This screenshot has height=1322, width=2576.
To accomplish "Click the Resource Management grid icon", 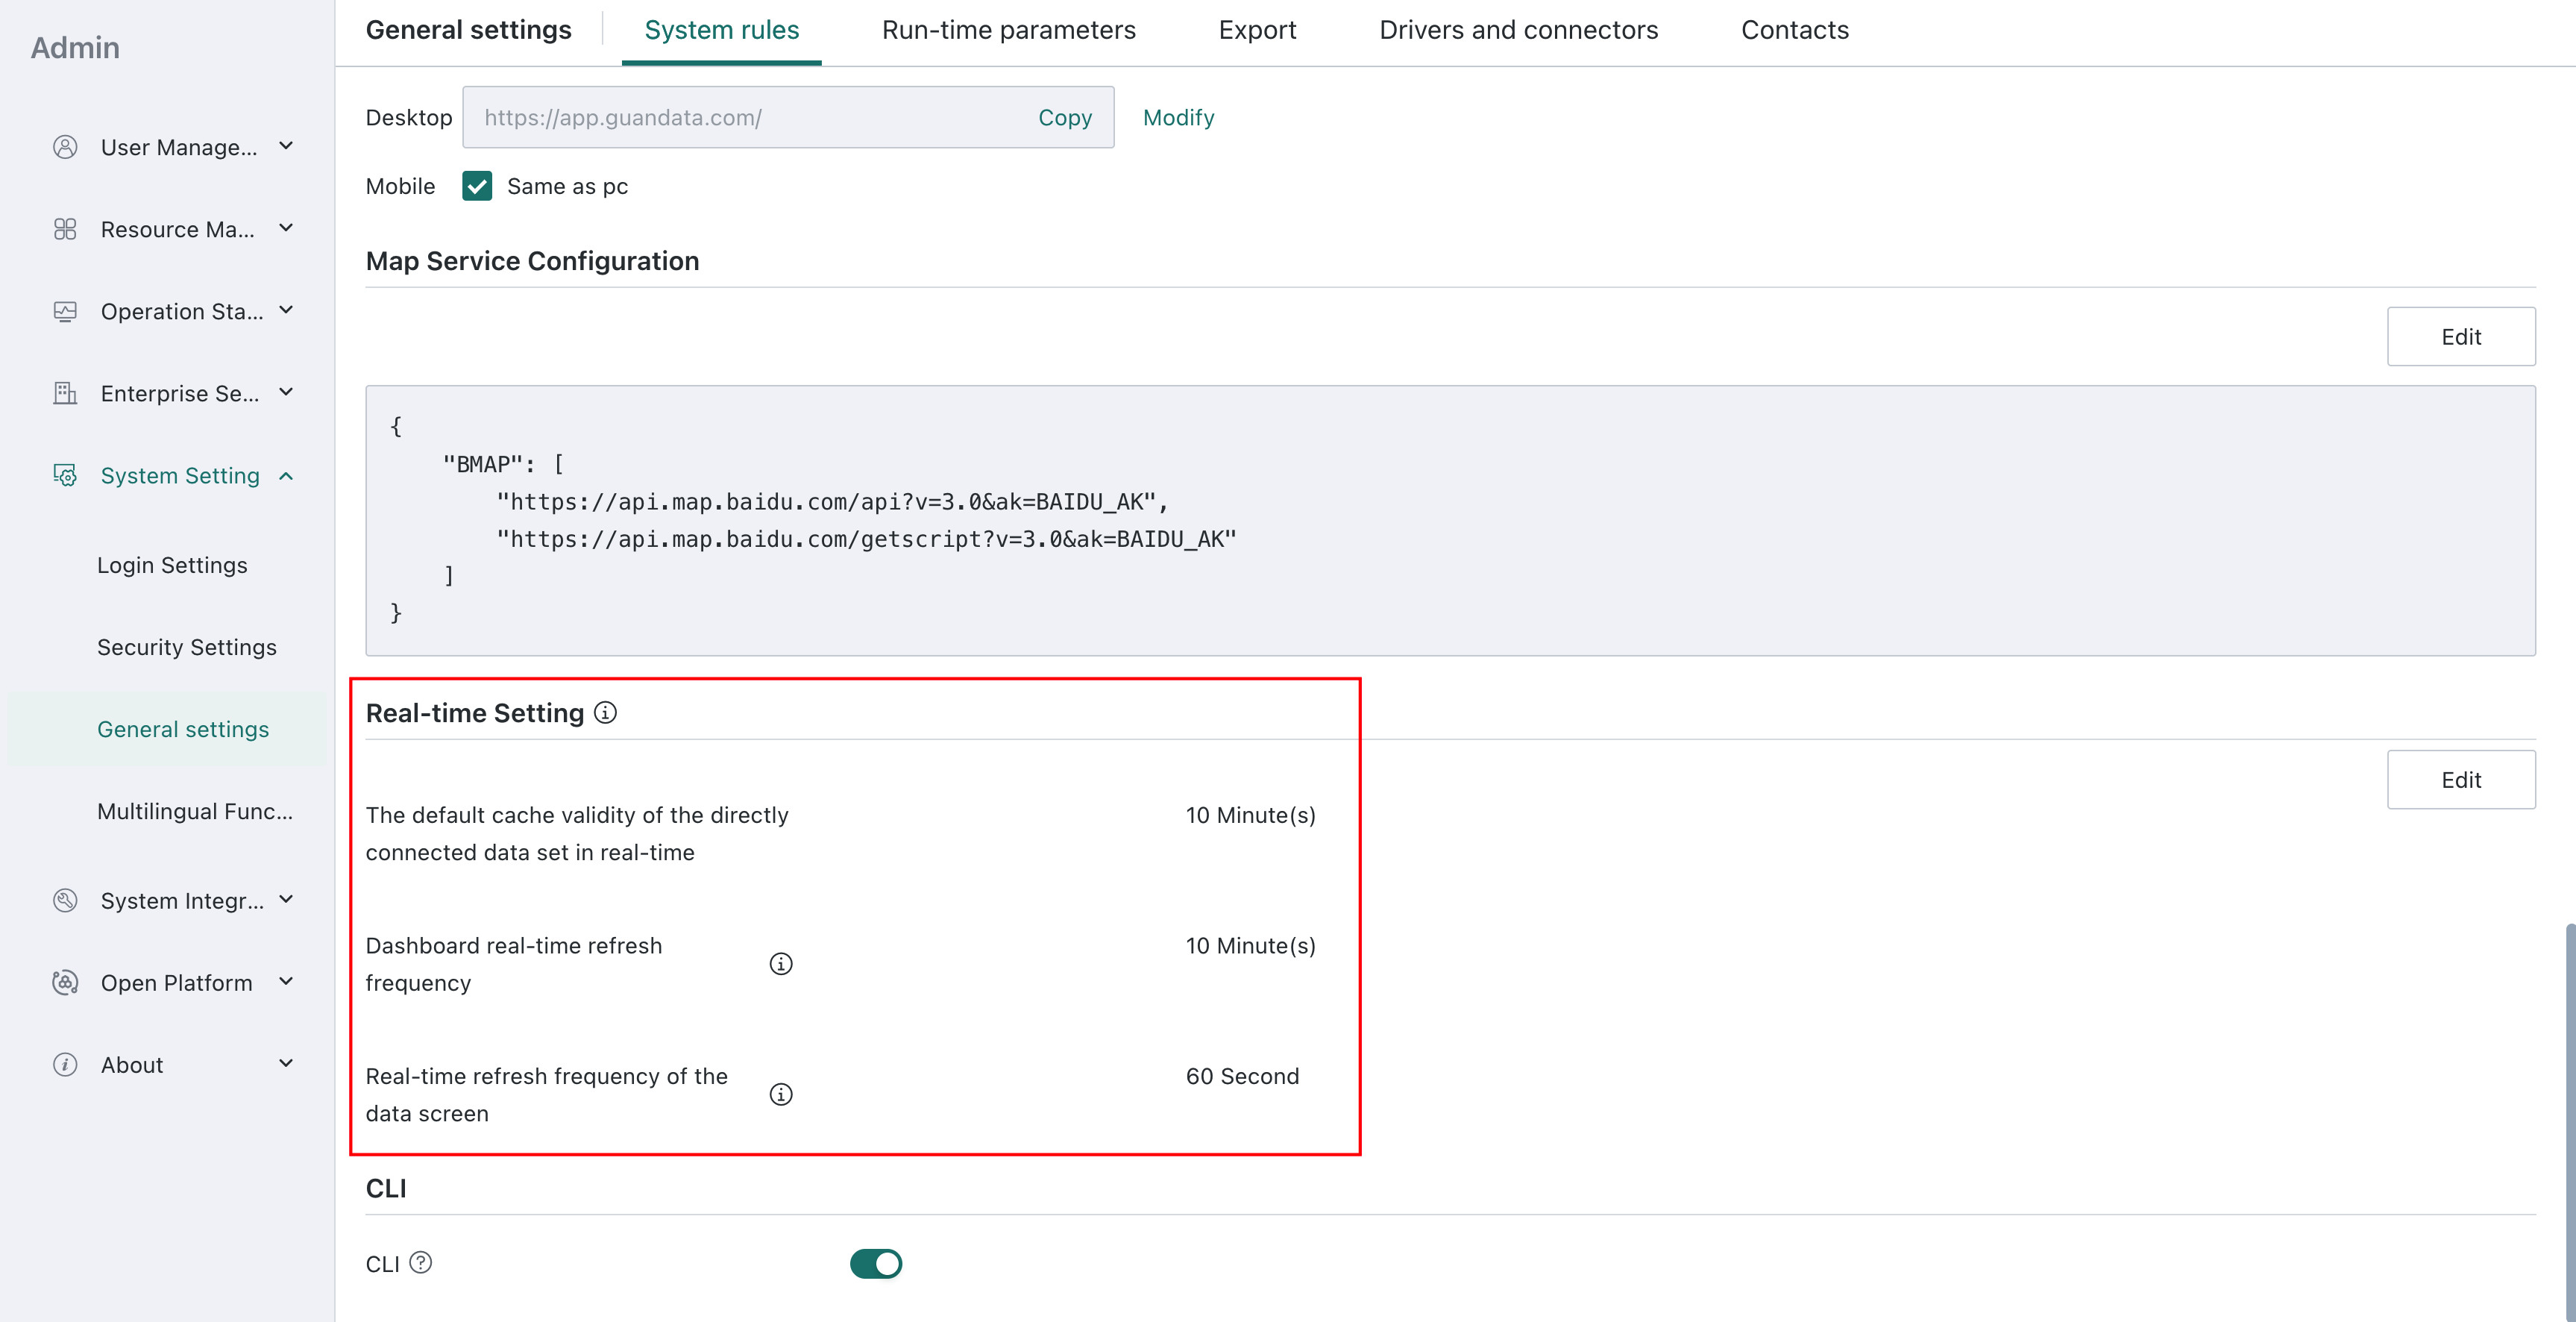I will point(65,229).
